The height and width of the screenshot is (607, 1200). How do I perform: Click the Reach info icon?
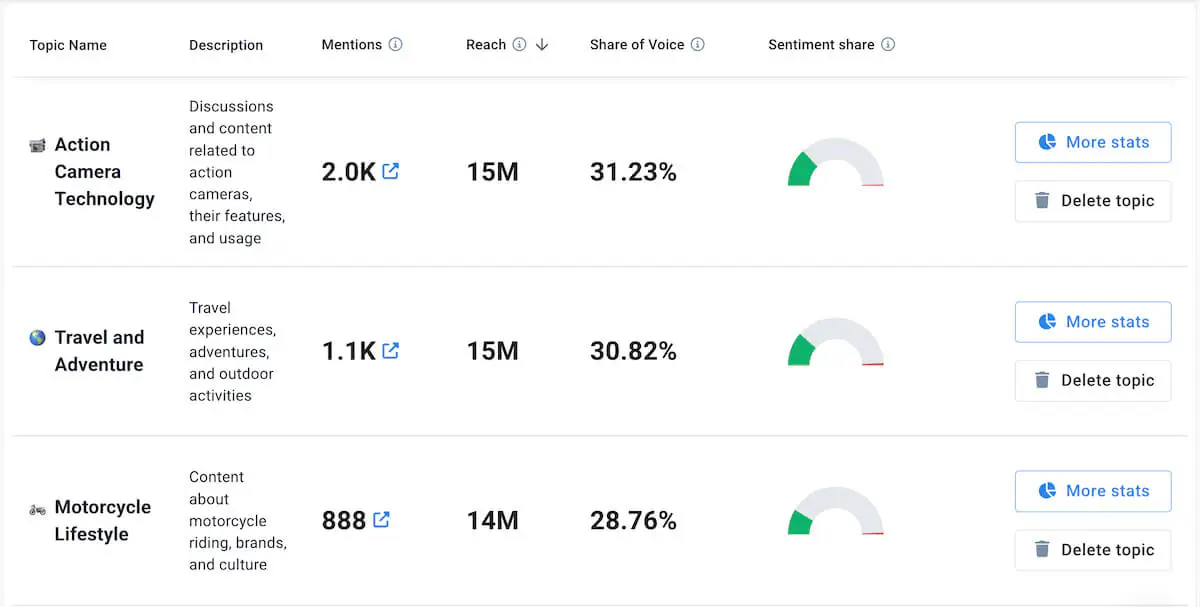pos(521,44)
